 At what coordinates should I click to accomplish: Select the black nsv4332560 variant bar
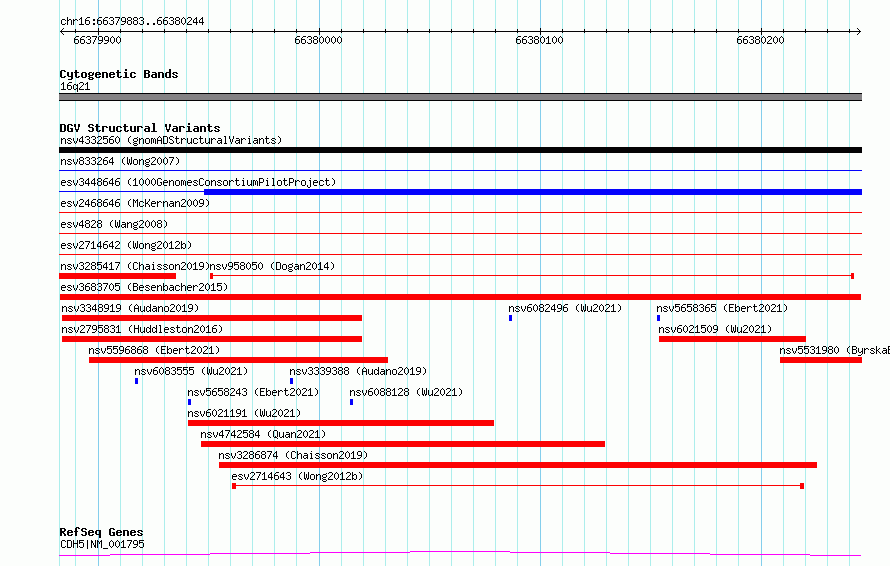[460, 150]
